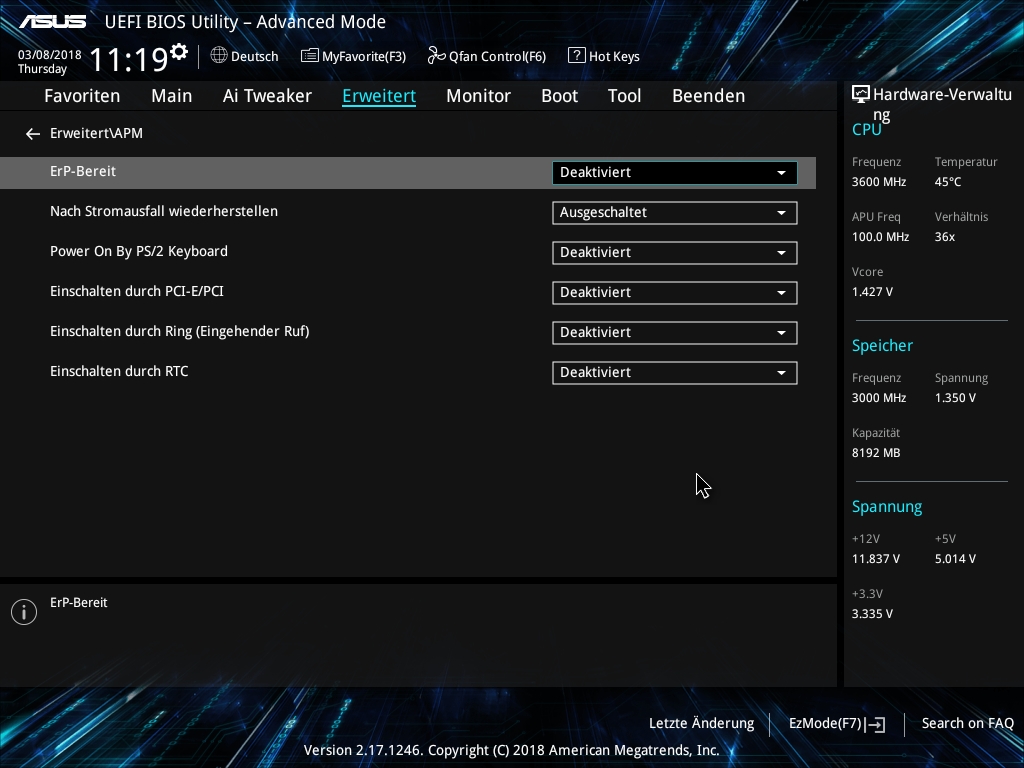The height and width of the screenshot is (768, 1024).
Task: Click the +3.3V reading 3.335 V
Action: pyautogui.click(x=872, y=614)
